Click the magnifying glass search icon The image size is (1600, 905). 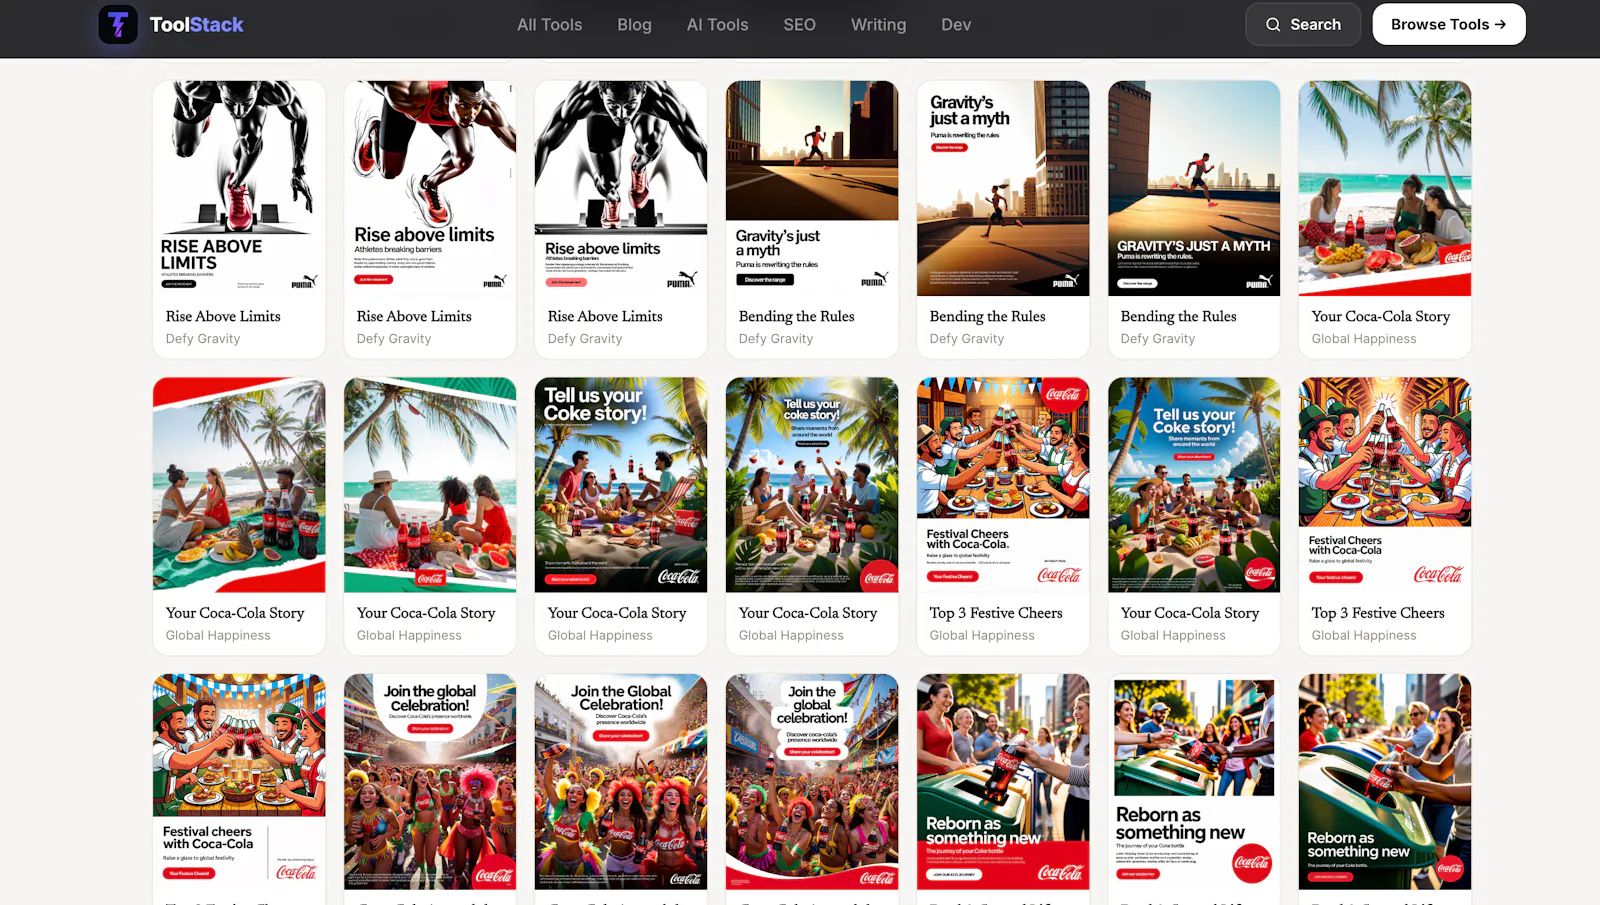click(x=1273, y=25)
